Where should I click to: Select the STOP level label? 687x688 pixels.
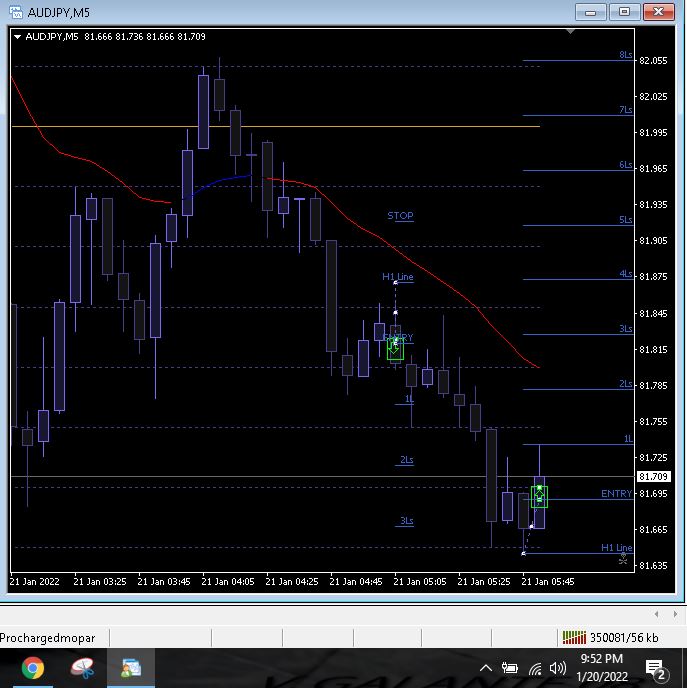(400, 215)
